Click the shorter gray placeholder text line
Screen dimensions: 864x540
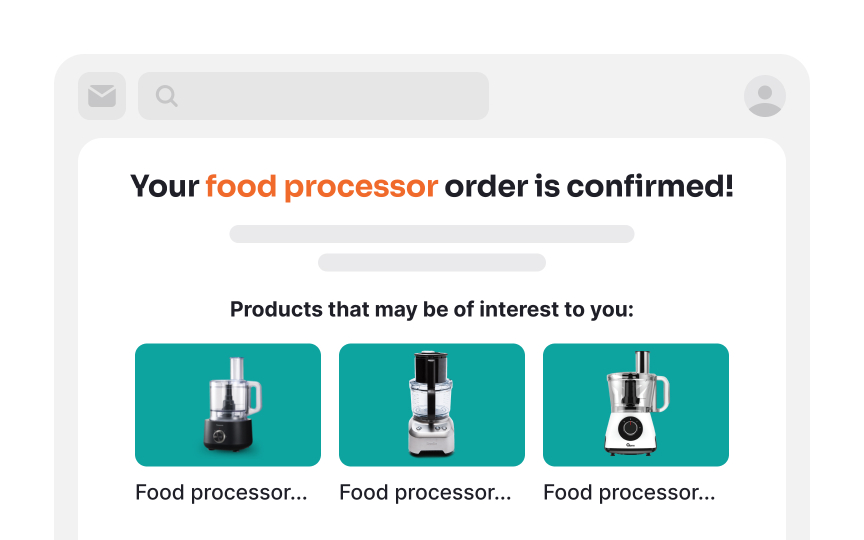[431, 262]
